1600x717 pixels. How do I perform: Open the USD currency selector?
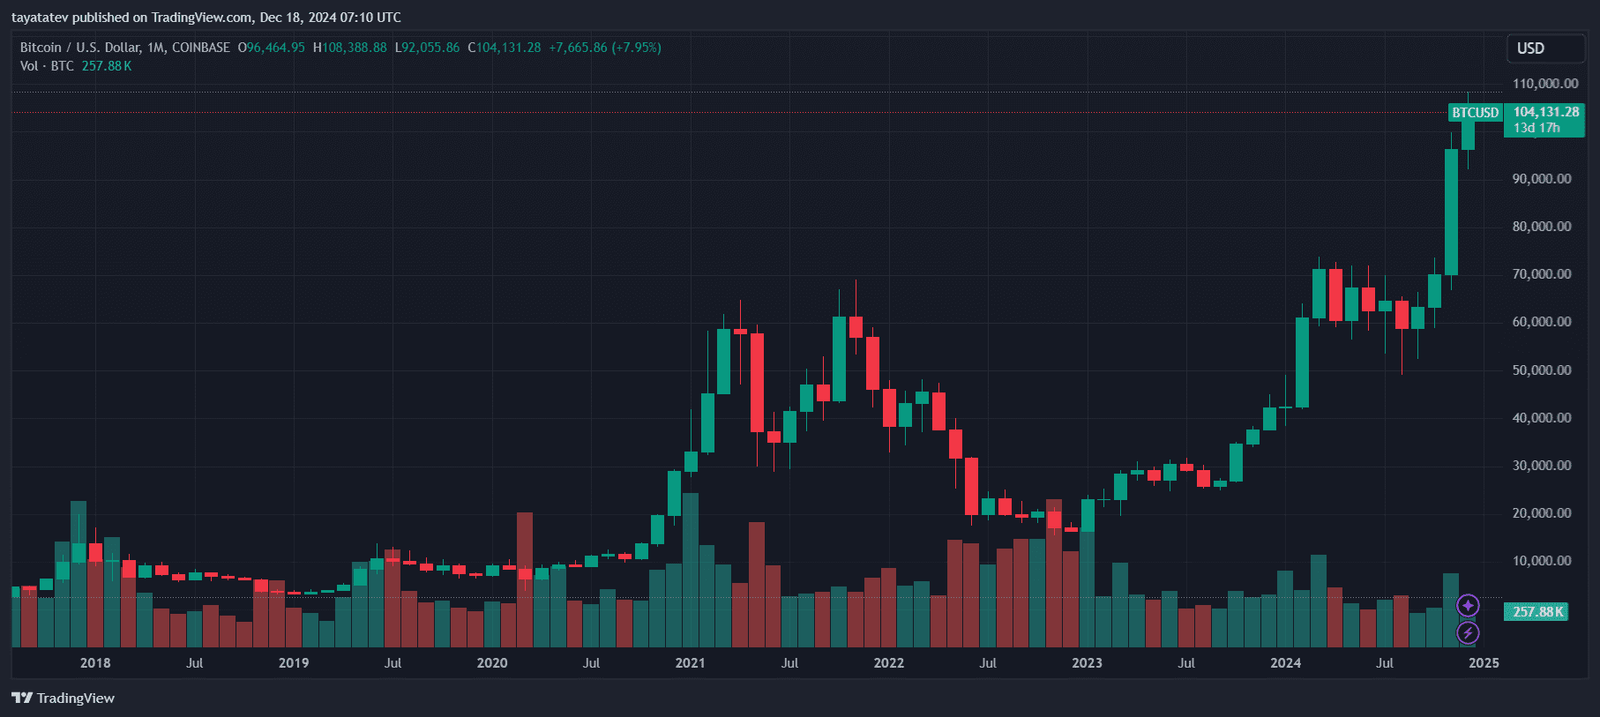coord(1545,47)
